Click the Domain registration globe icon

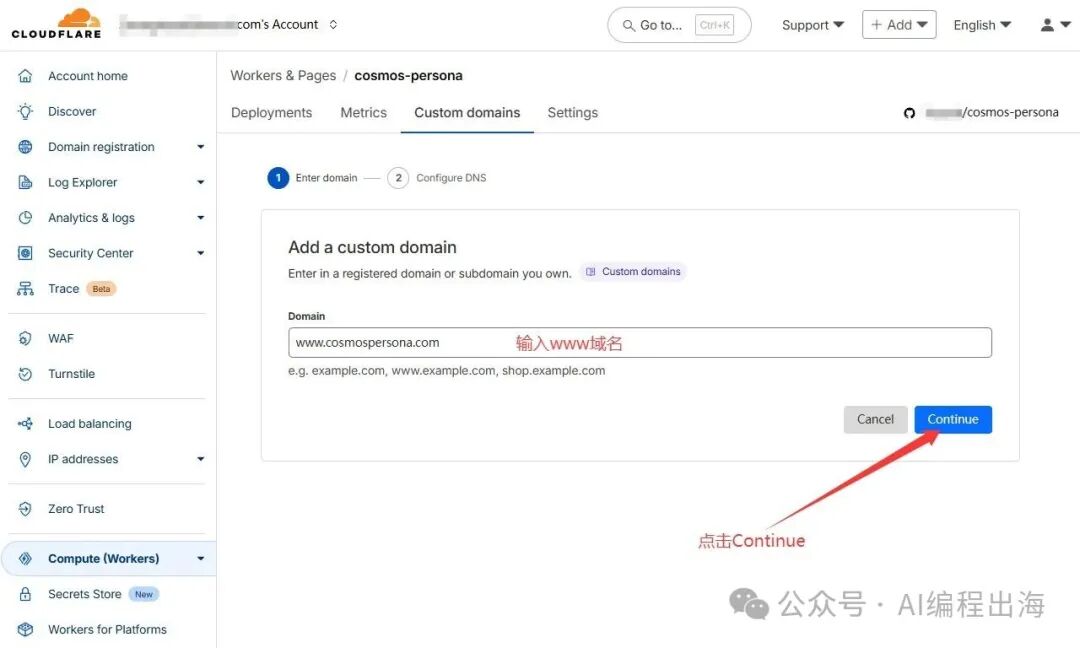[x=25, y=147]
